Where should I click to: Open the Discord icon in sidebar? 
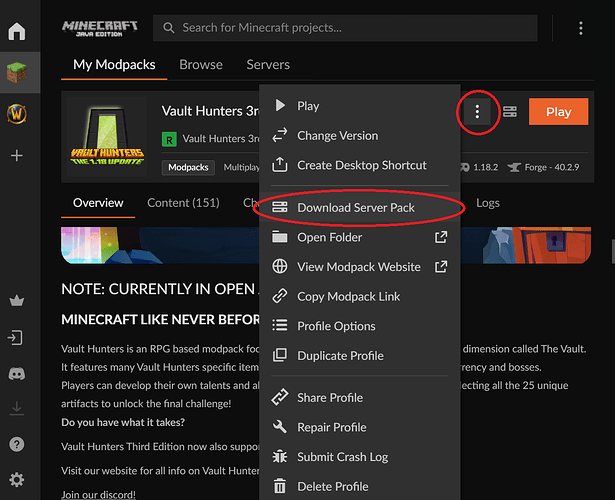tap(16, 374)
